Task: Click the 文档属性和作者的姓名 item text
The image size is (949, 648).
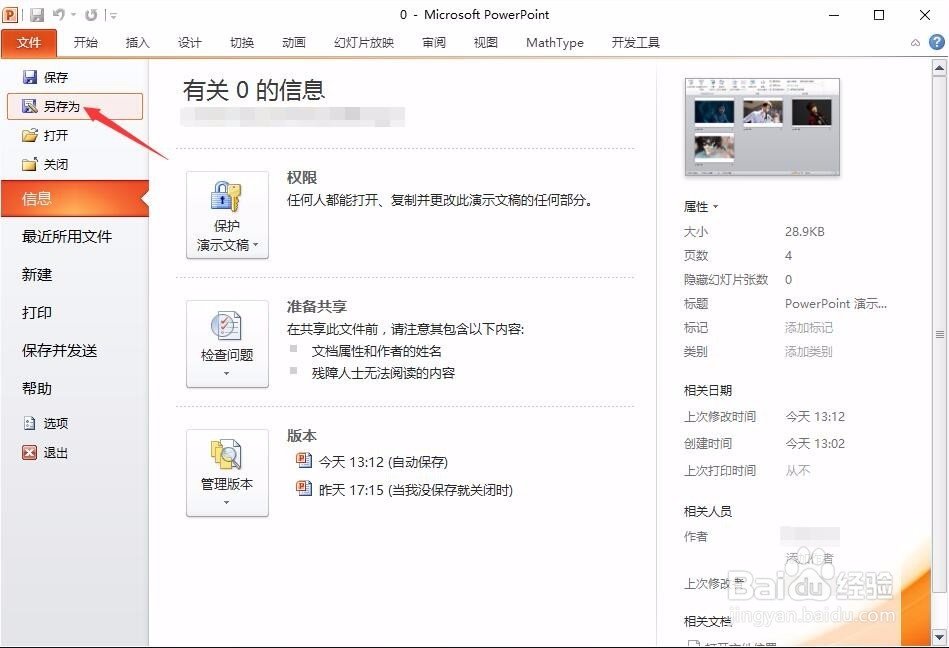Action: [x=376, y=351]
